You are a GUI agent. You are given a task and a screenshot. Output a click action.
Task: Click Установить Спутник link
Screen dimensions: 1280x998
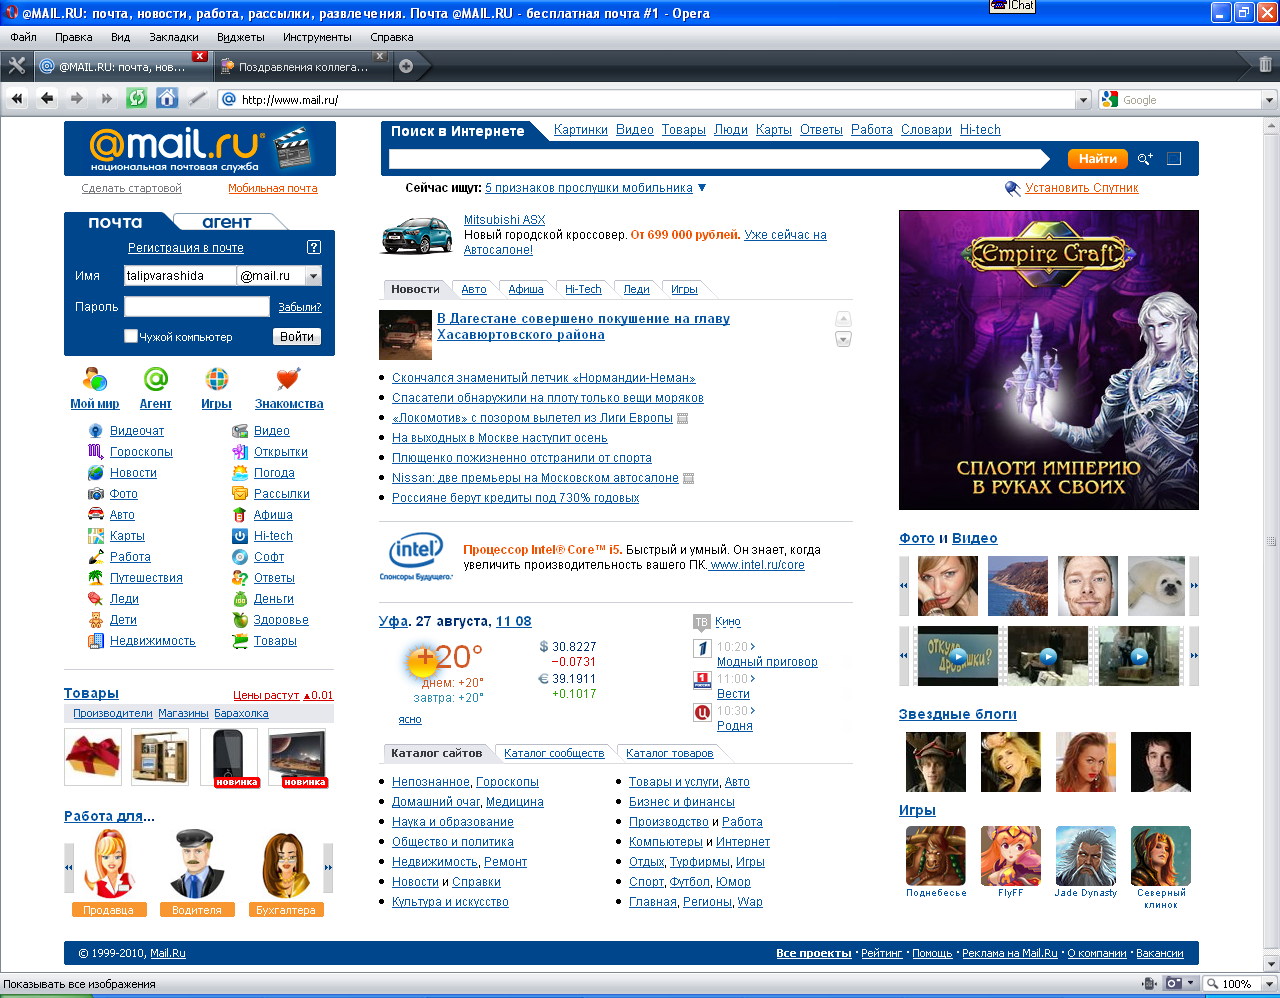tap(1082, 188)
